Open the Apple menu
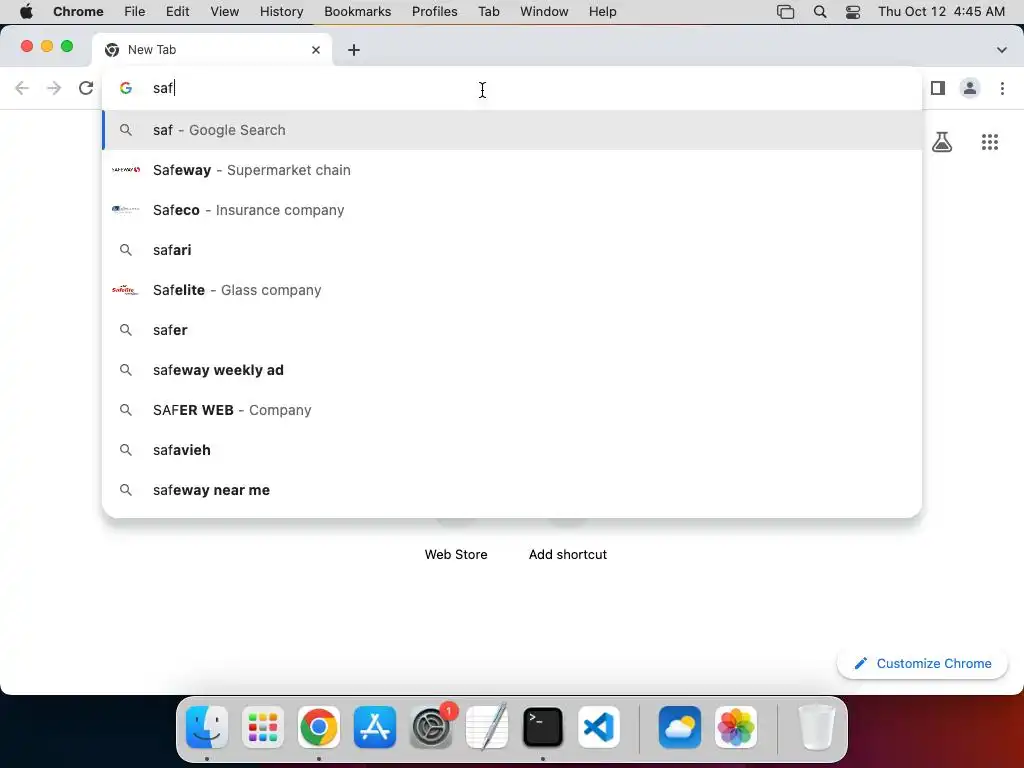Image resolution: width=1024 pixels, height=768 pixels. [x=26, y=11]
